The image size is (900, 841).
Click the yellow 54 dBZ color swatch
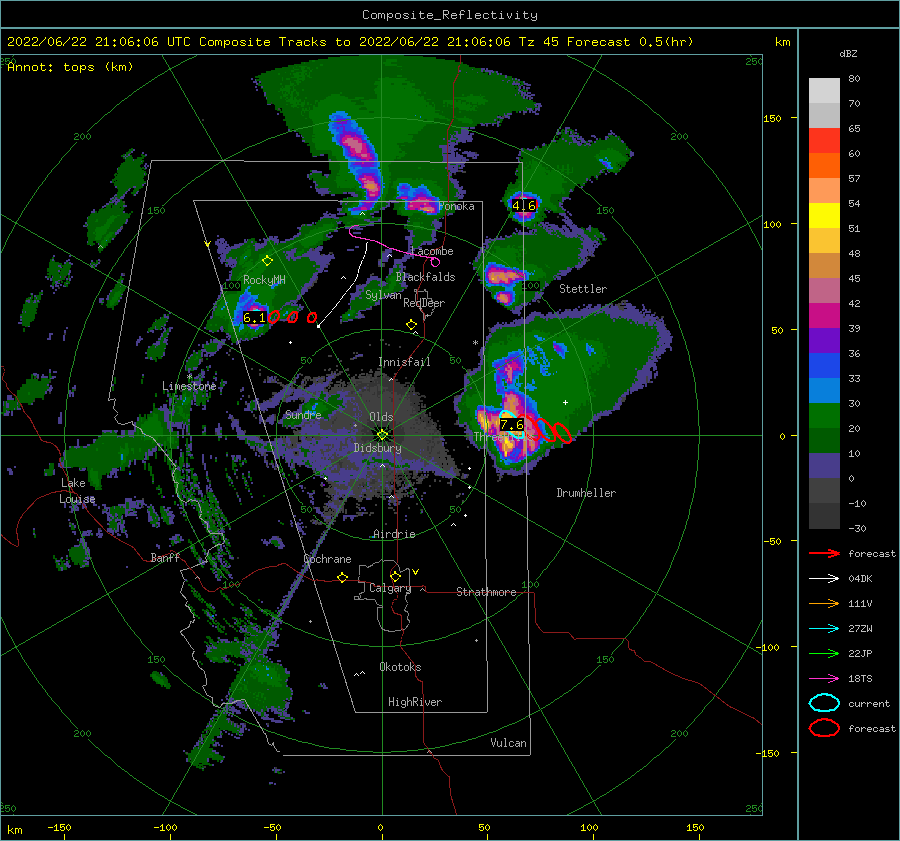click(x=825, y=216)
